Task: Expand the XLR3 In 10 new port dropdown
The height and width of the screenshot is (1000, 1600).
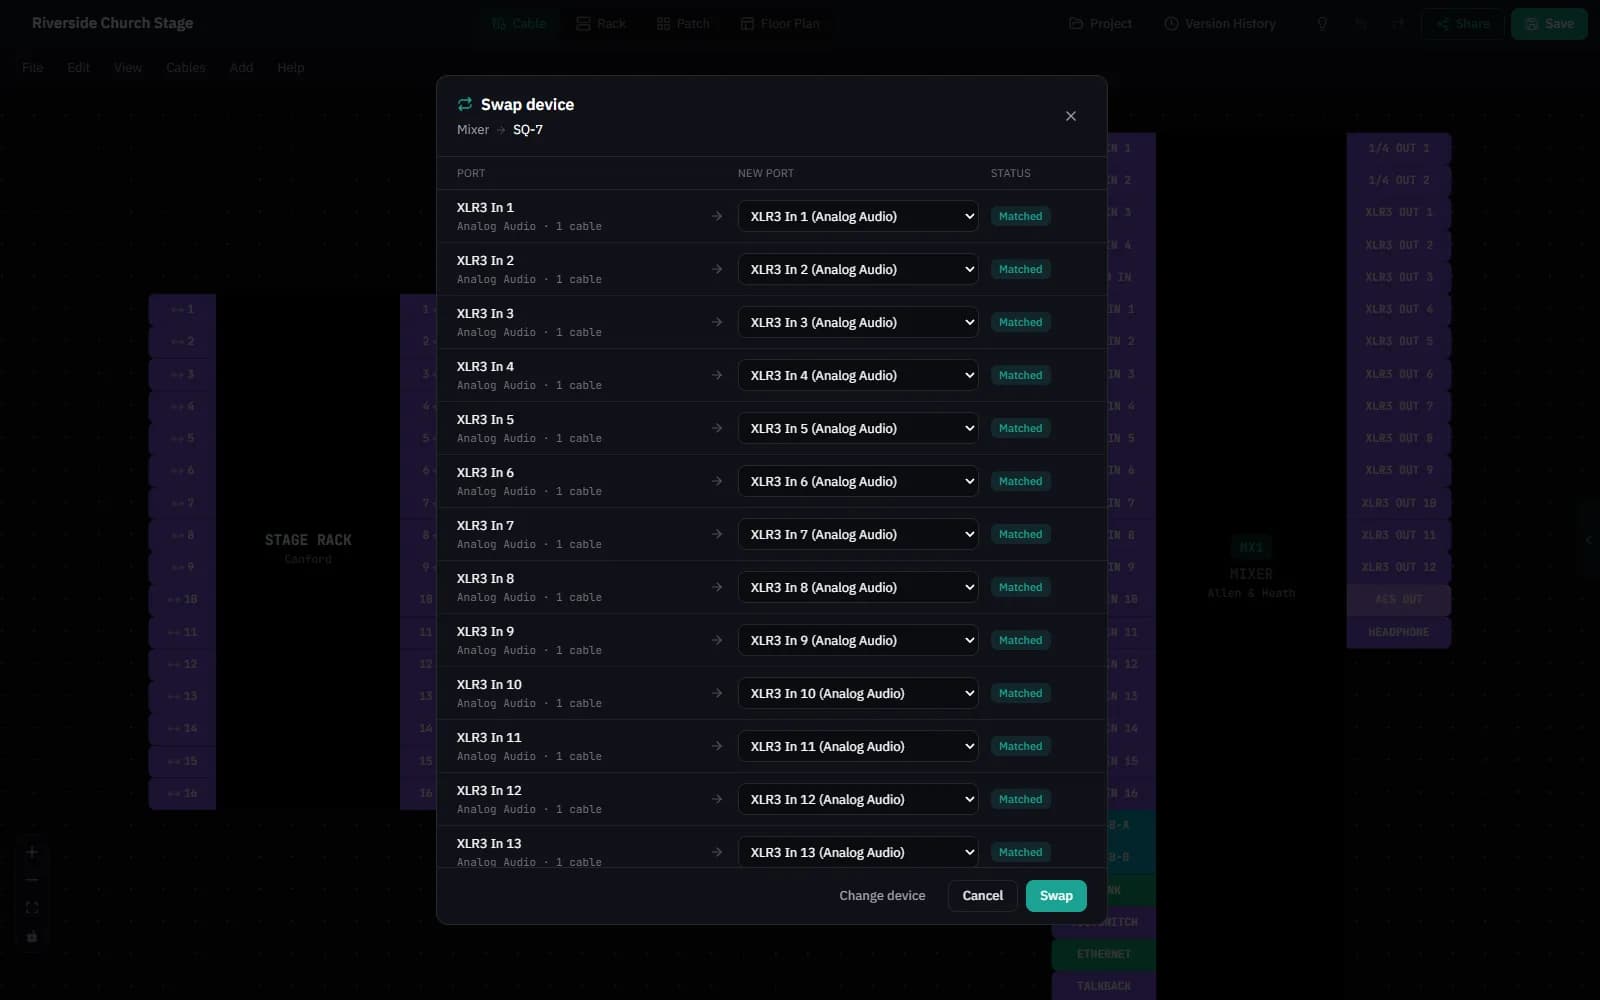Action: point(858,693)
